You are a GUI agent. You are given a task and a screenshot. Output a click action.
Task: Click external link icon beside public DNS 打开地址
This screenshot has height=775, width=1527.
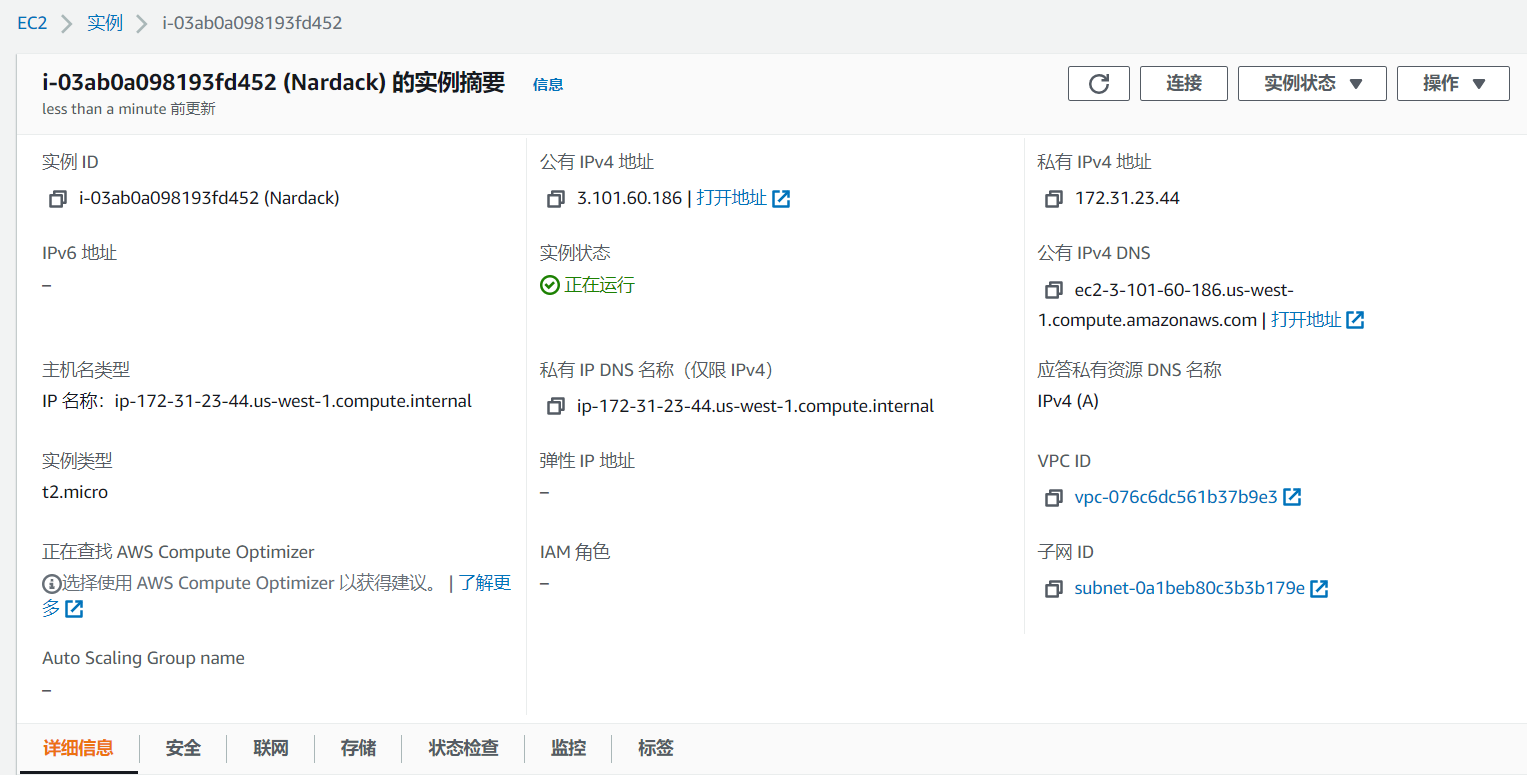pos(1355,320)
